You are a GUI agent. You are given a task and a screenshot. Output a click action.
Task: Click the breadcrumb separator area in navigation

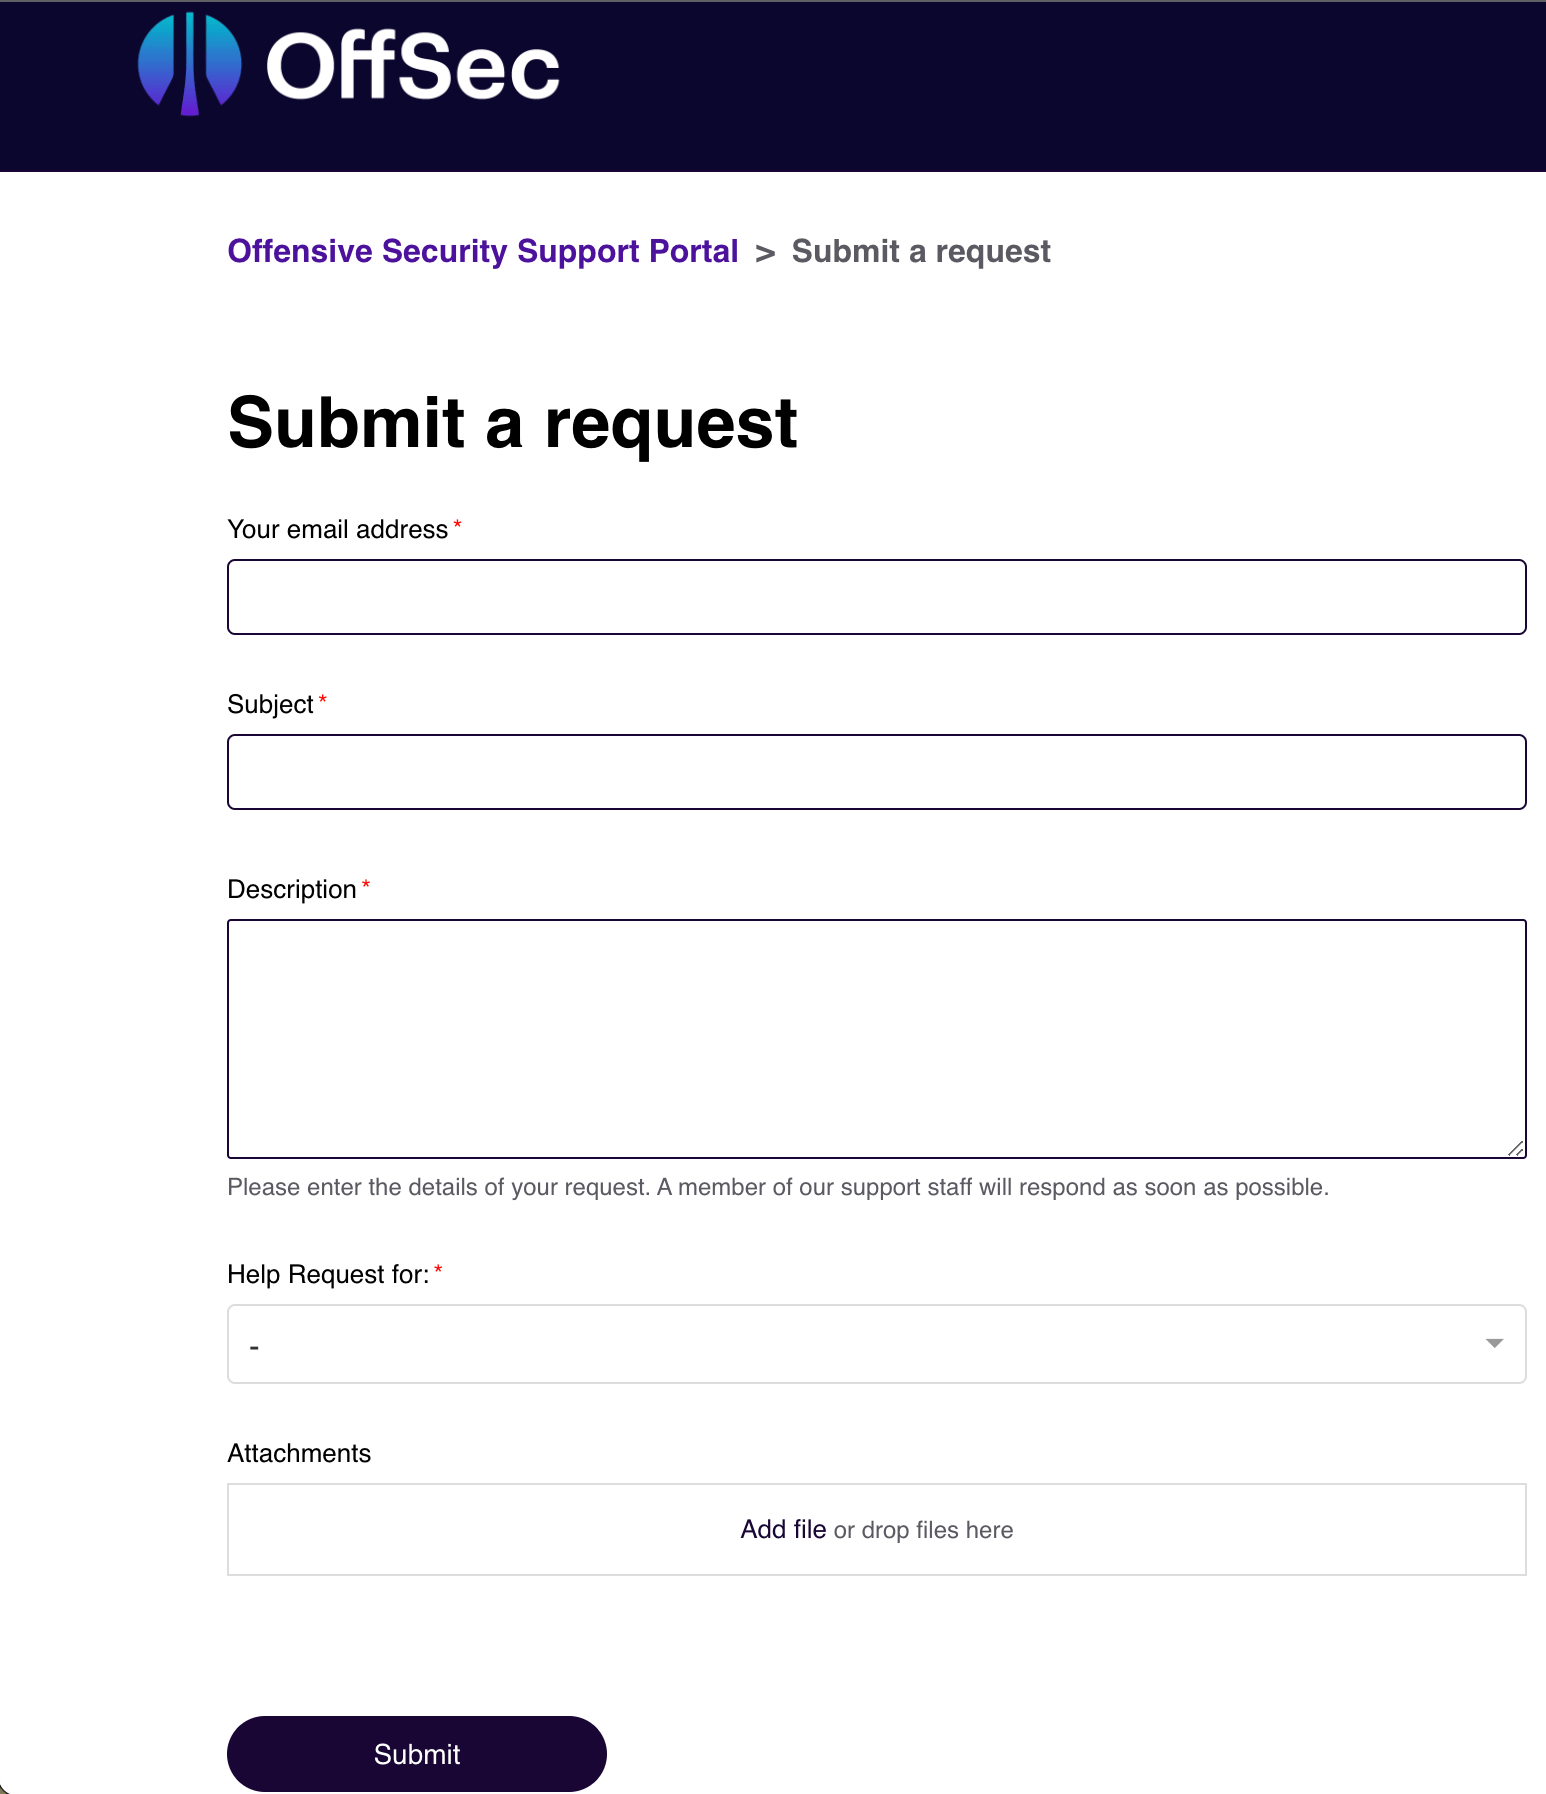click(766, 253)
